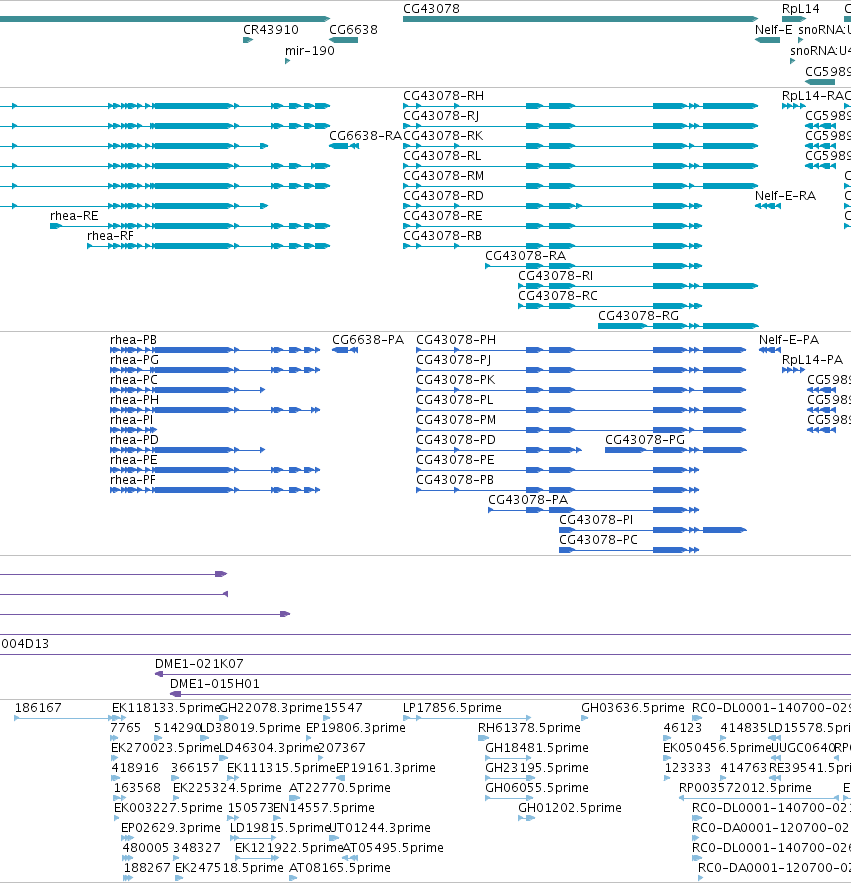Viewport: 851px width, 883px height.
Task: Open the 186167 EST feature
Action: [63, 718]
